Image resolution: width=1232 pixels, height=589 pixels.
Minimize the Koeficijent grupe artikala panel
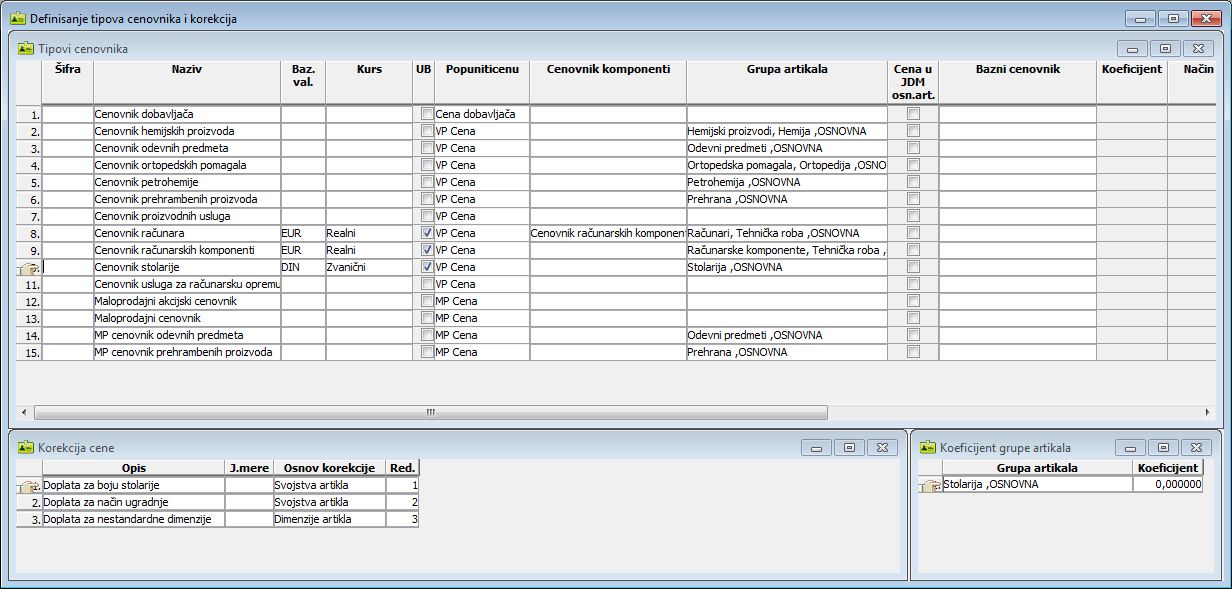tap(1130, 447)
